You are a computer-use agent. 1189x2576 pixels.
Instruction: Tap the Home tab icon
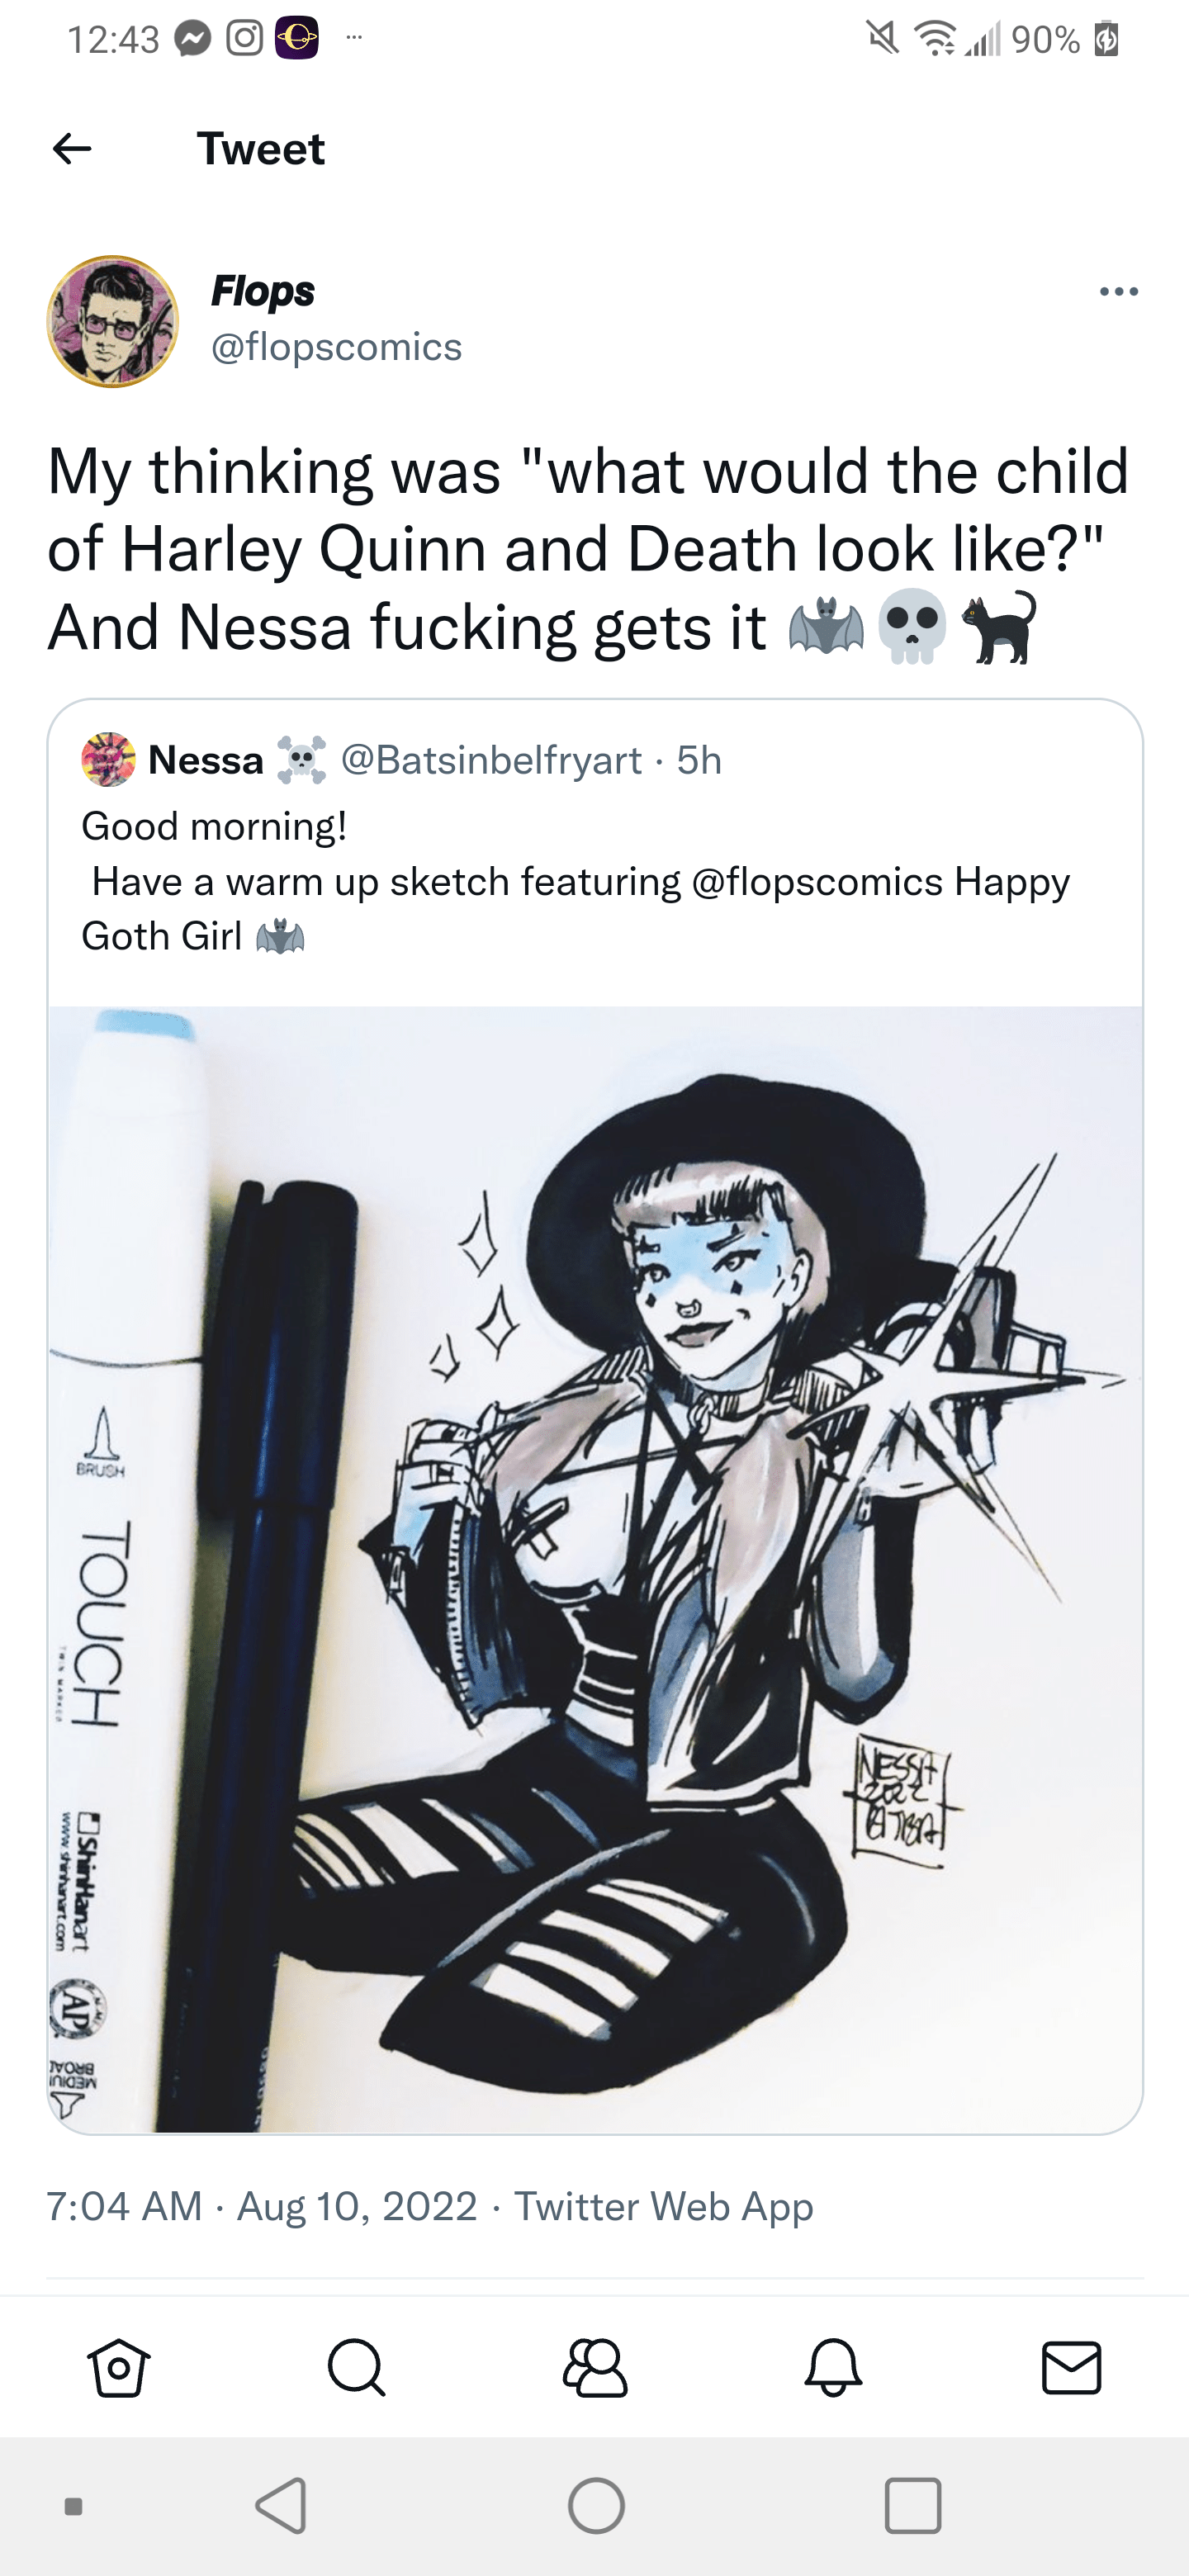pos(119,2368)
